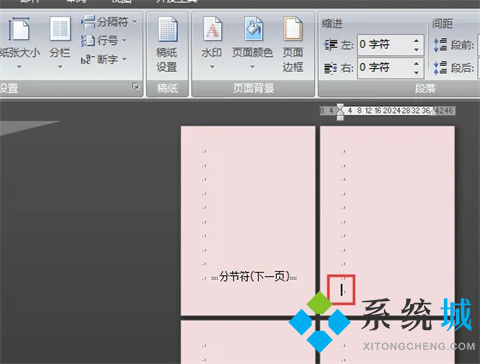Expand the 断字 dropdown arrow
Viewport: 480px width, 364px height.
(x=124, y=59)
